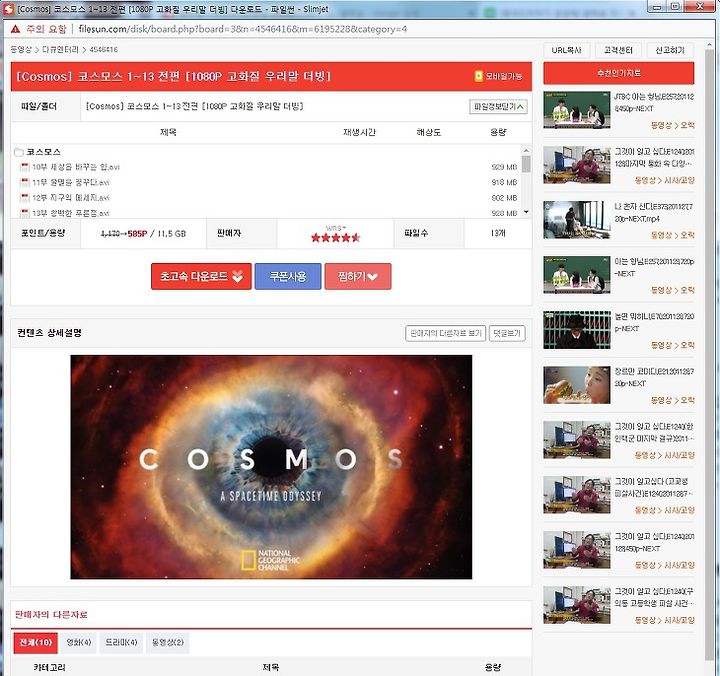Click the 판매자의 다른자료 heading
The width and height of the screenshot is (720, 676).
(x=51, y=614)
